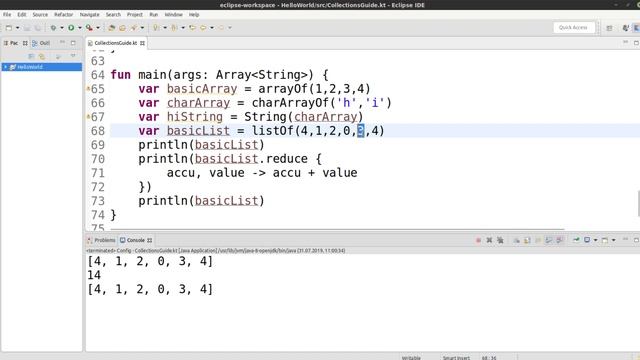Open the Navigate menu
Viewport: 640px width, 360px height.
[x=89, y=15]
